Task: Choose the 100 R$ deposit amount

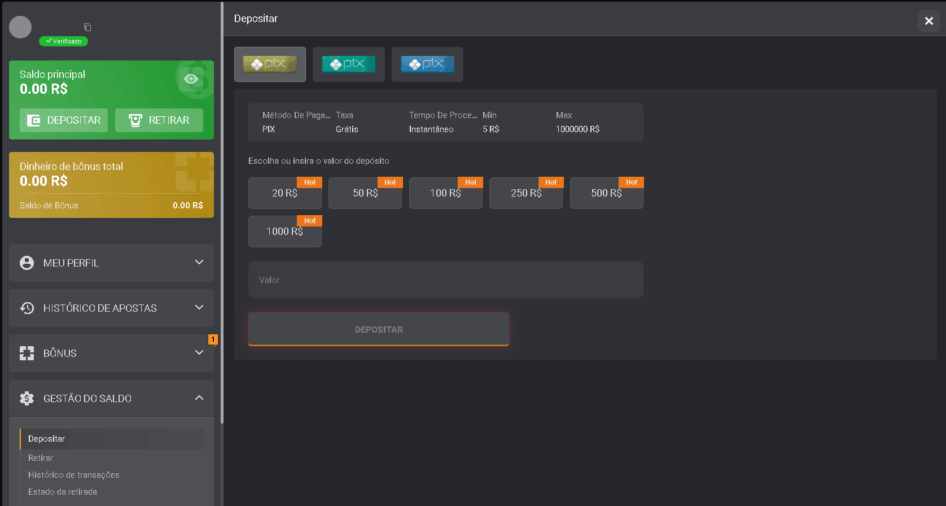Action: 445,193
